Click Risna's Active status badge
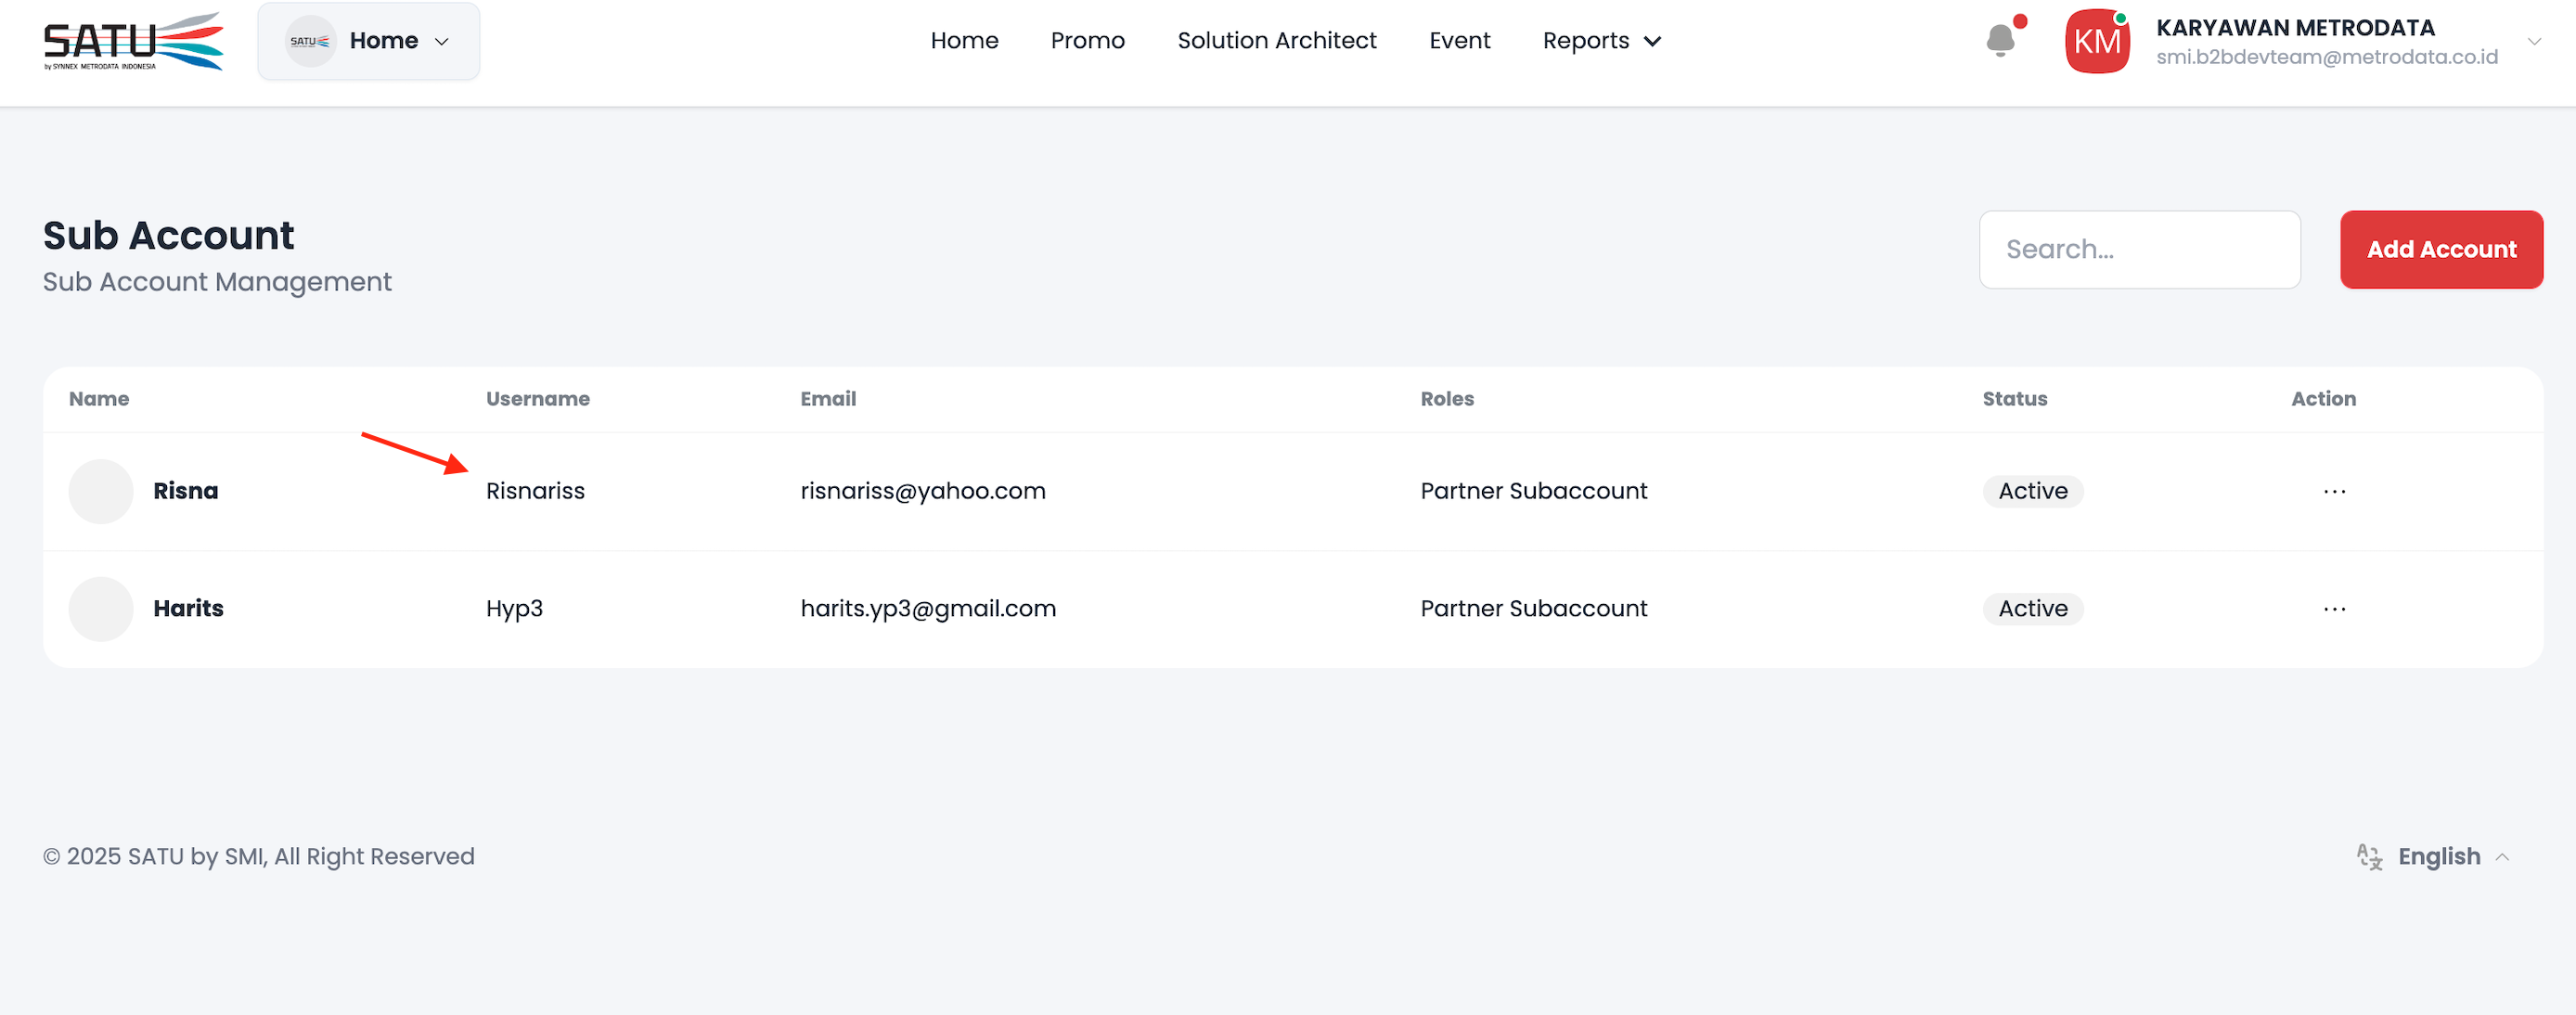 click(x=2032, y=491)
